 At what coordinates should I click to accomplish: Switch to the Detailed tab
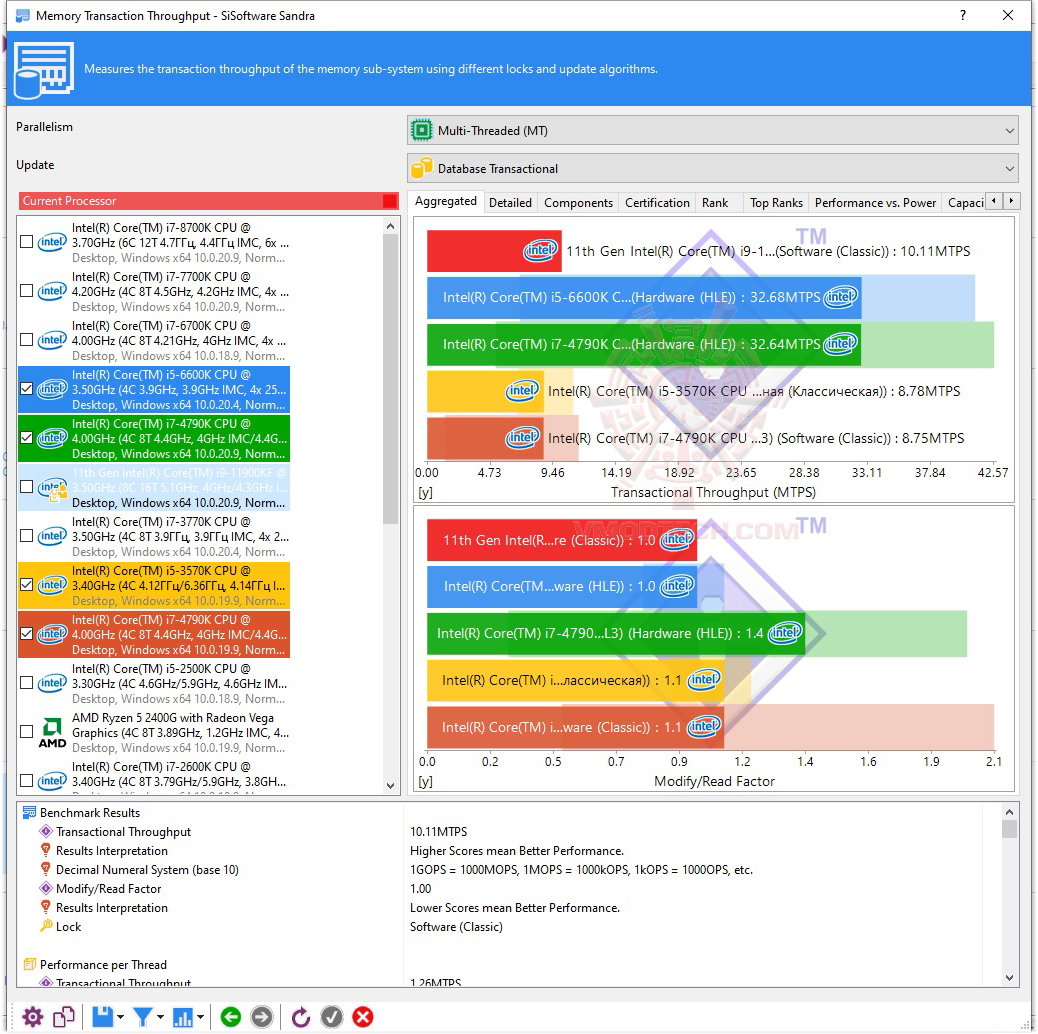pyautogui.click(x=510, y=203)
